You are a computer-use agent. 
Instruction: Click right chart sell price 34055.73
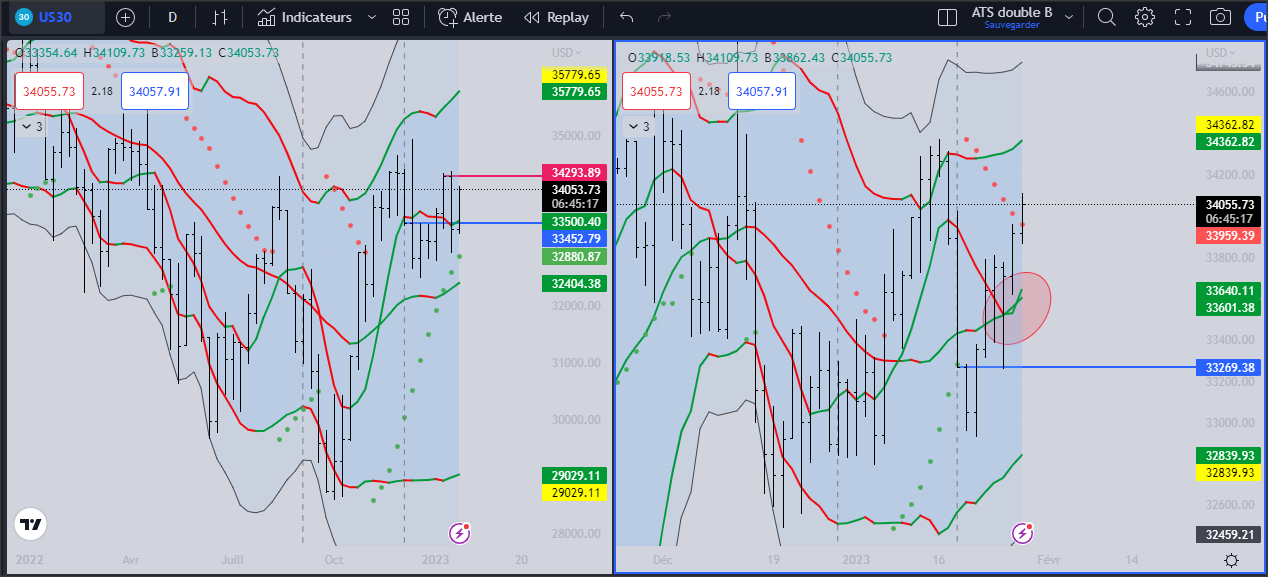(657, 91)
